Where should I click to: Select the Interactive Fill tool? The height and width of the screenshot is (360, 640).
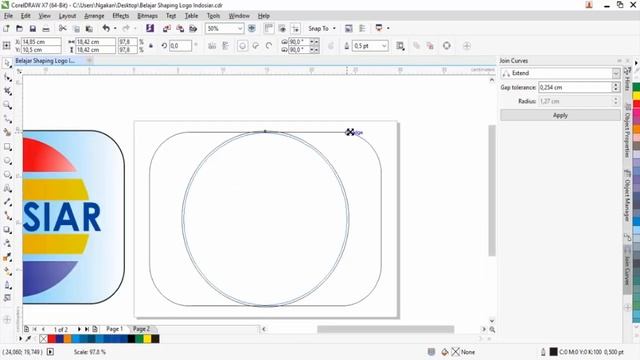7,271
